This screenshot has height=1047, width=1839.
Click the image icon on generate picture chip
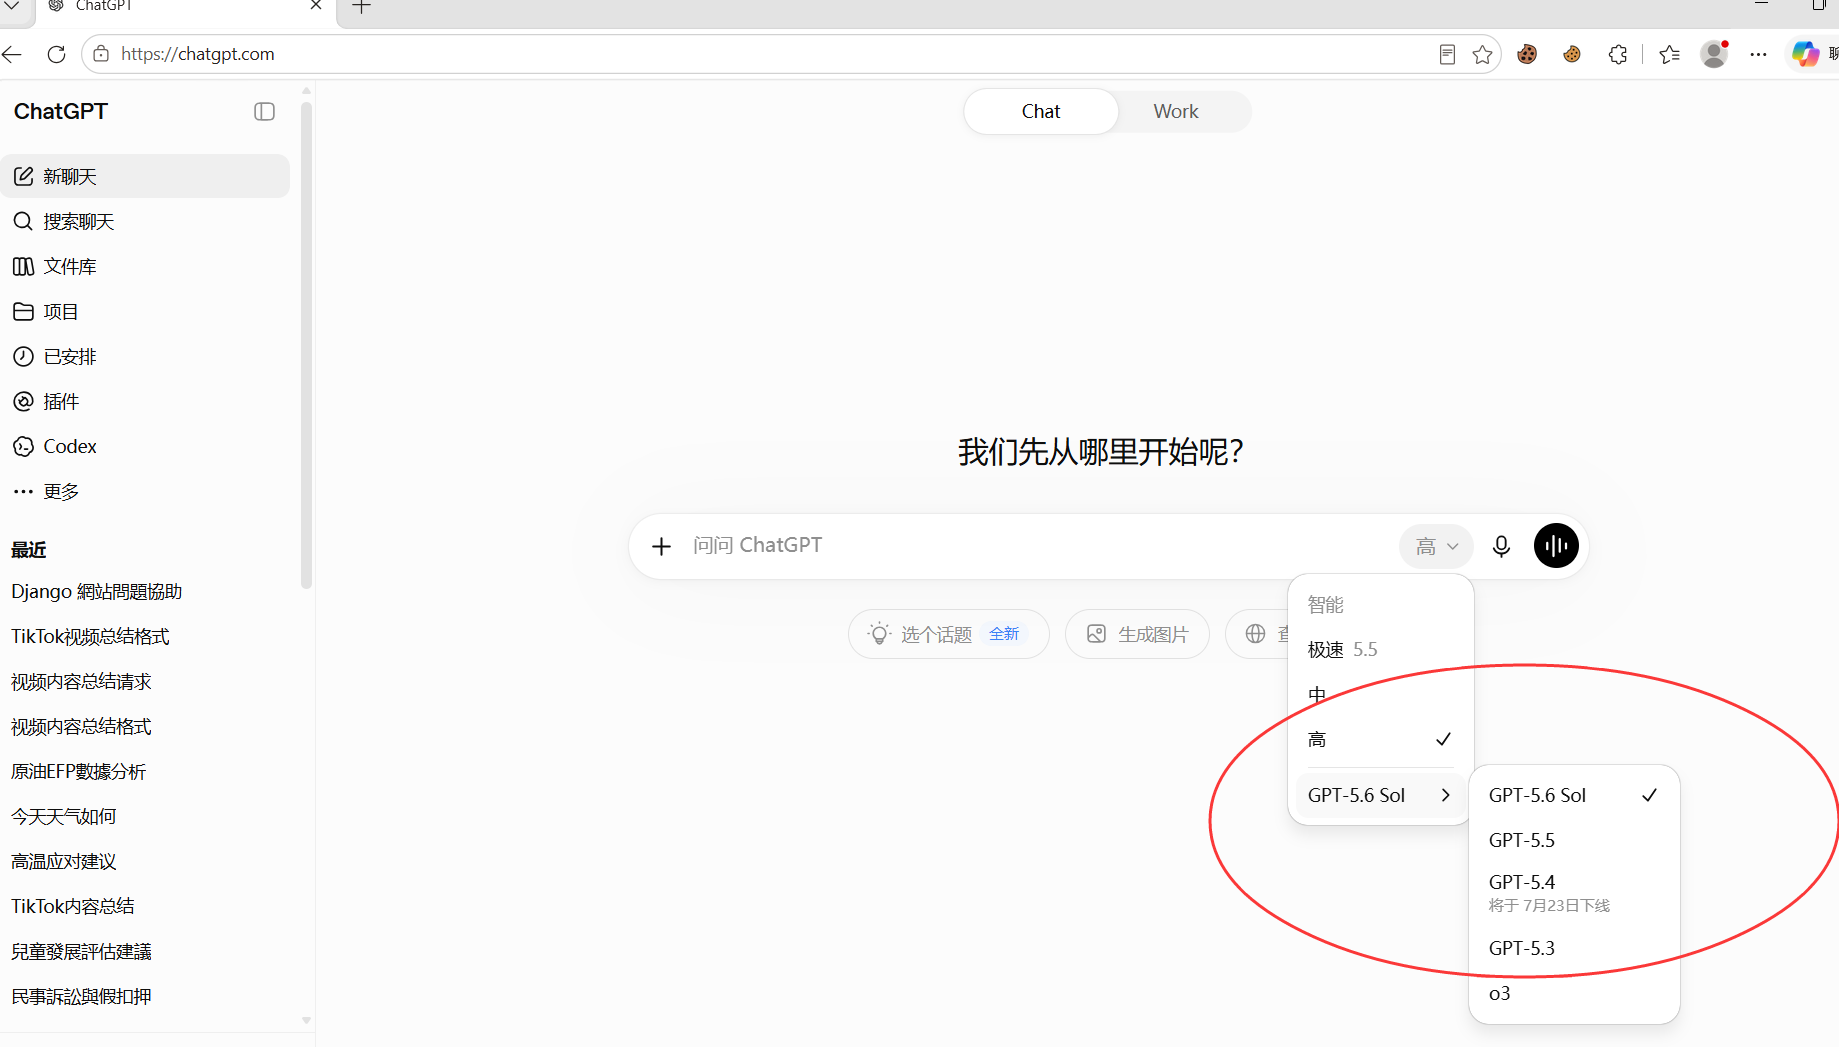1096,634
